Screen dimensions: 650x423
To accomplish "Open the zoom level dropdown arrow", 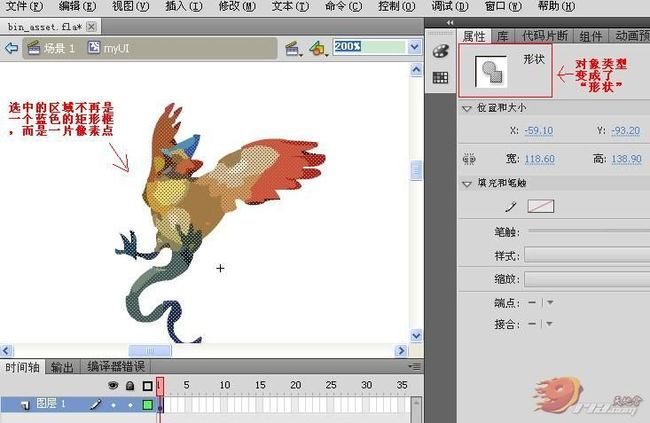I will coord(415,46).
